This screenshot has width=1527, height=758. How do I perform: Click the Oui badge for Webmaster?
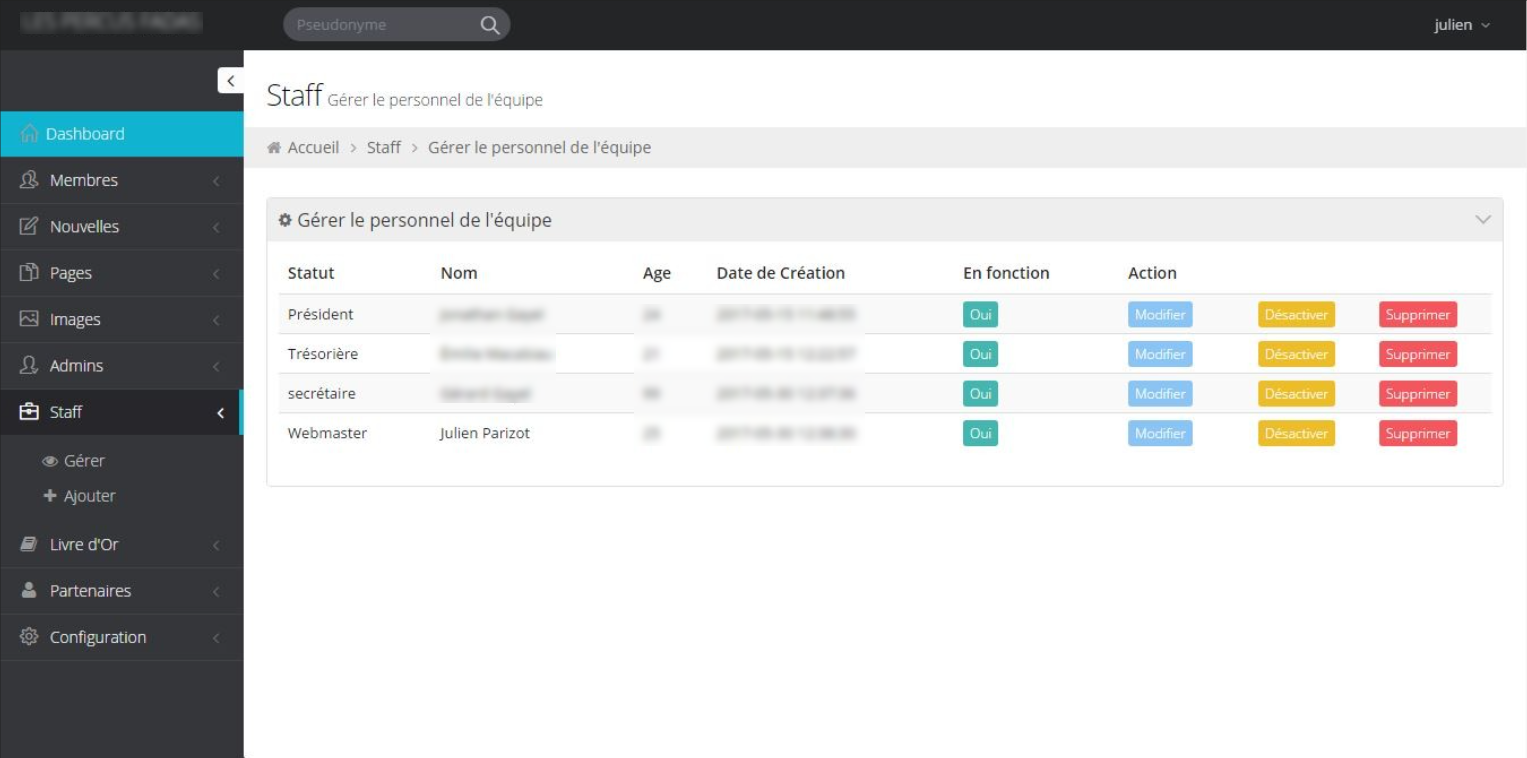pos(979,433)
